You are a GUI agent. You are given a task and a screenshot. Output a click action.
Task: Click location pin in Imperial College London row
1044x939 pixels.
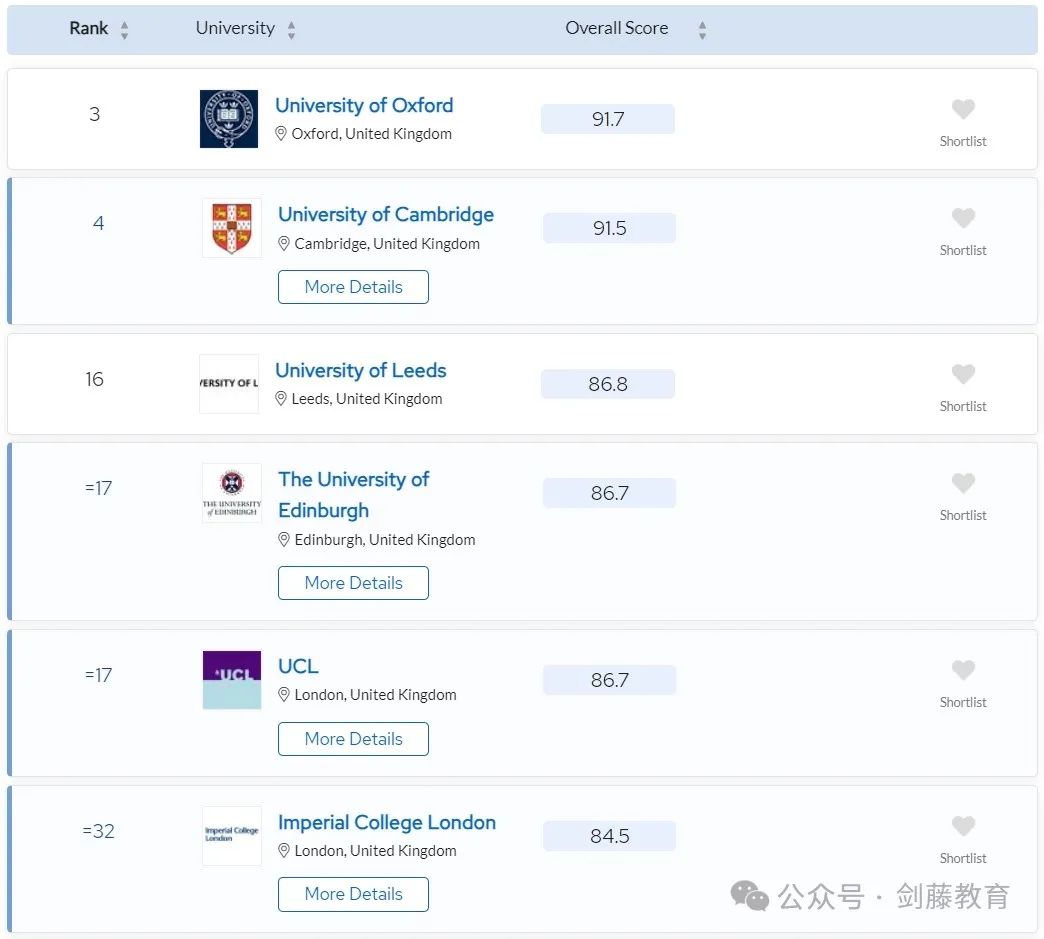(x=284, y=850)
